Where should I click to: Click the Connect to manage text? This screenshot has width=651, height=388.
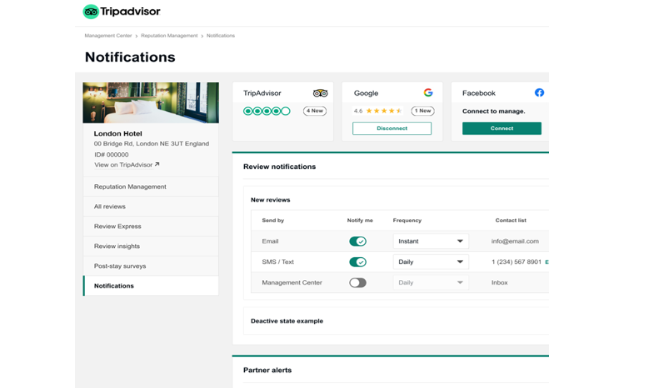[494, 111]
